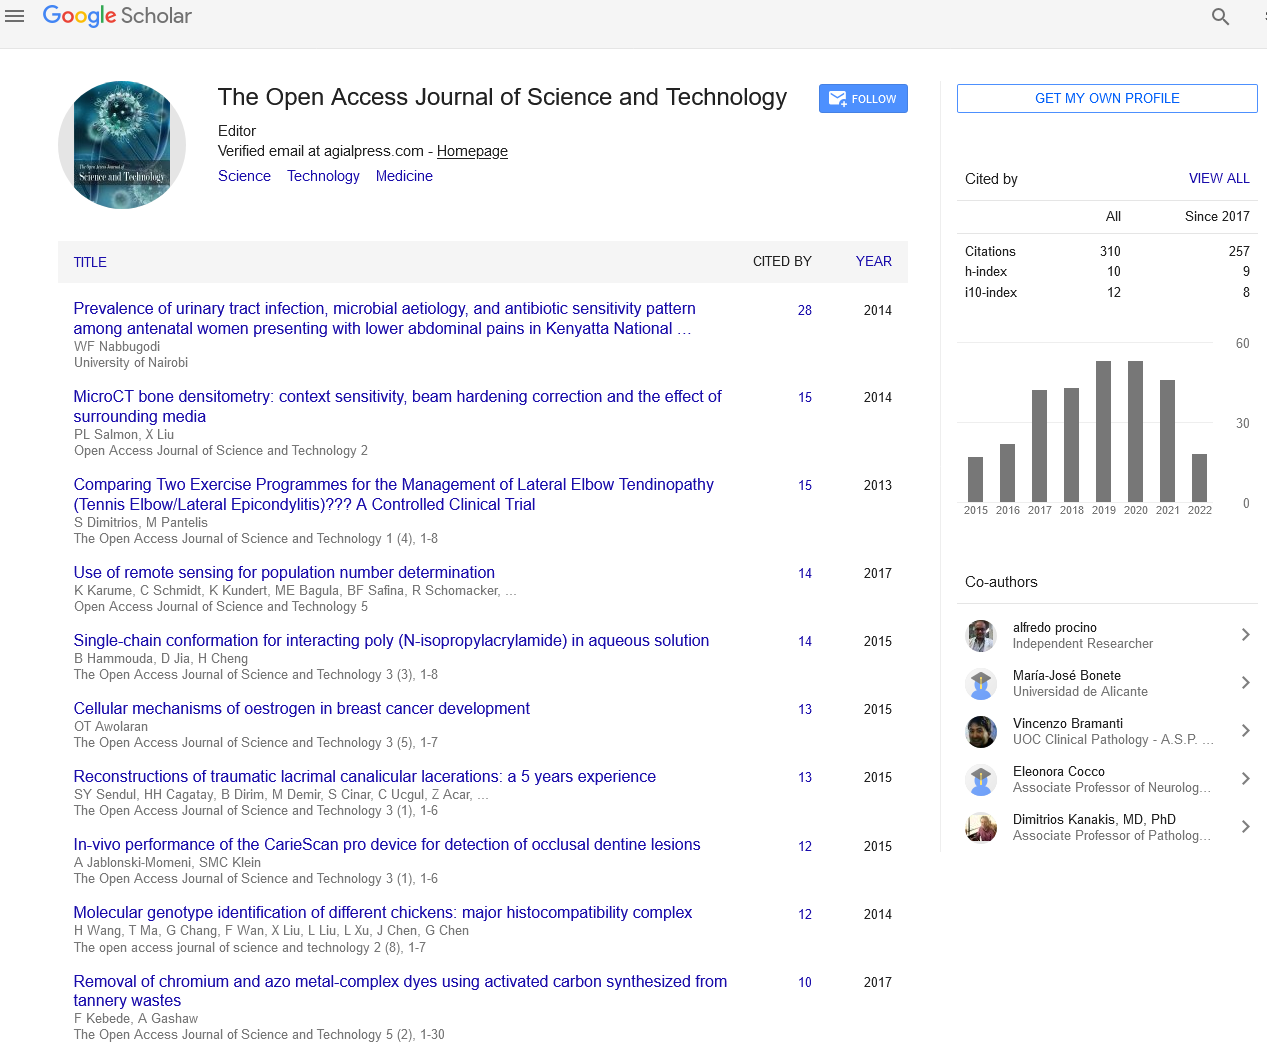Click Eleonora Cocco's avatar icon

click(981, 780)
